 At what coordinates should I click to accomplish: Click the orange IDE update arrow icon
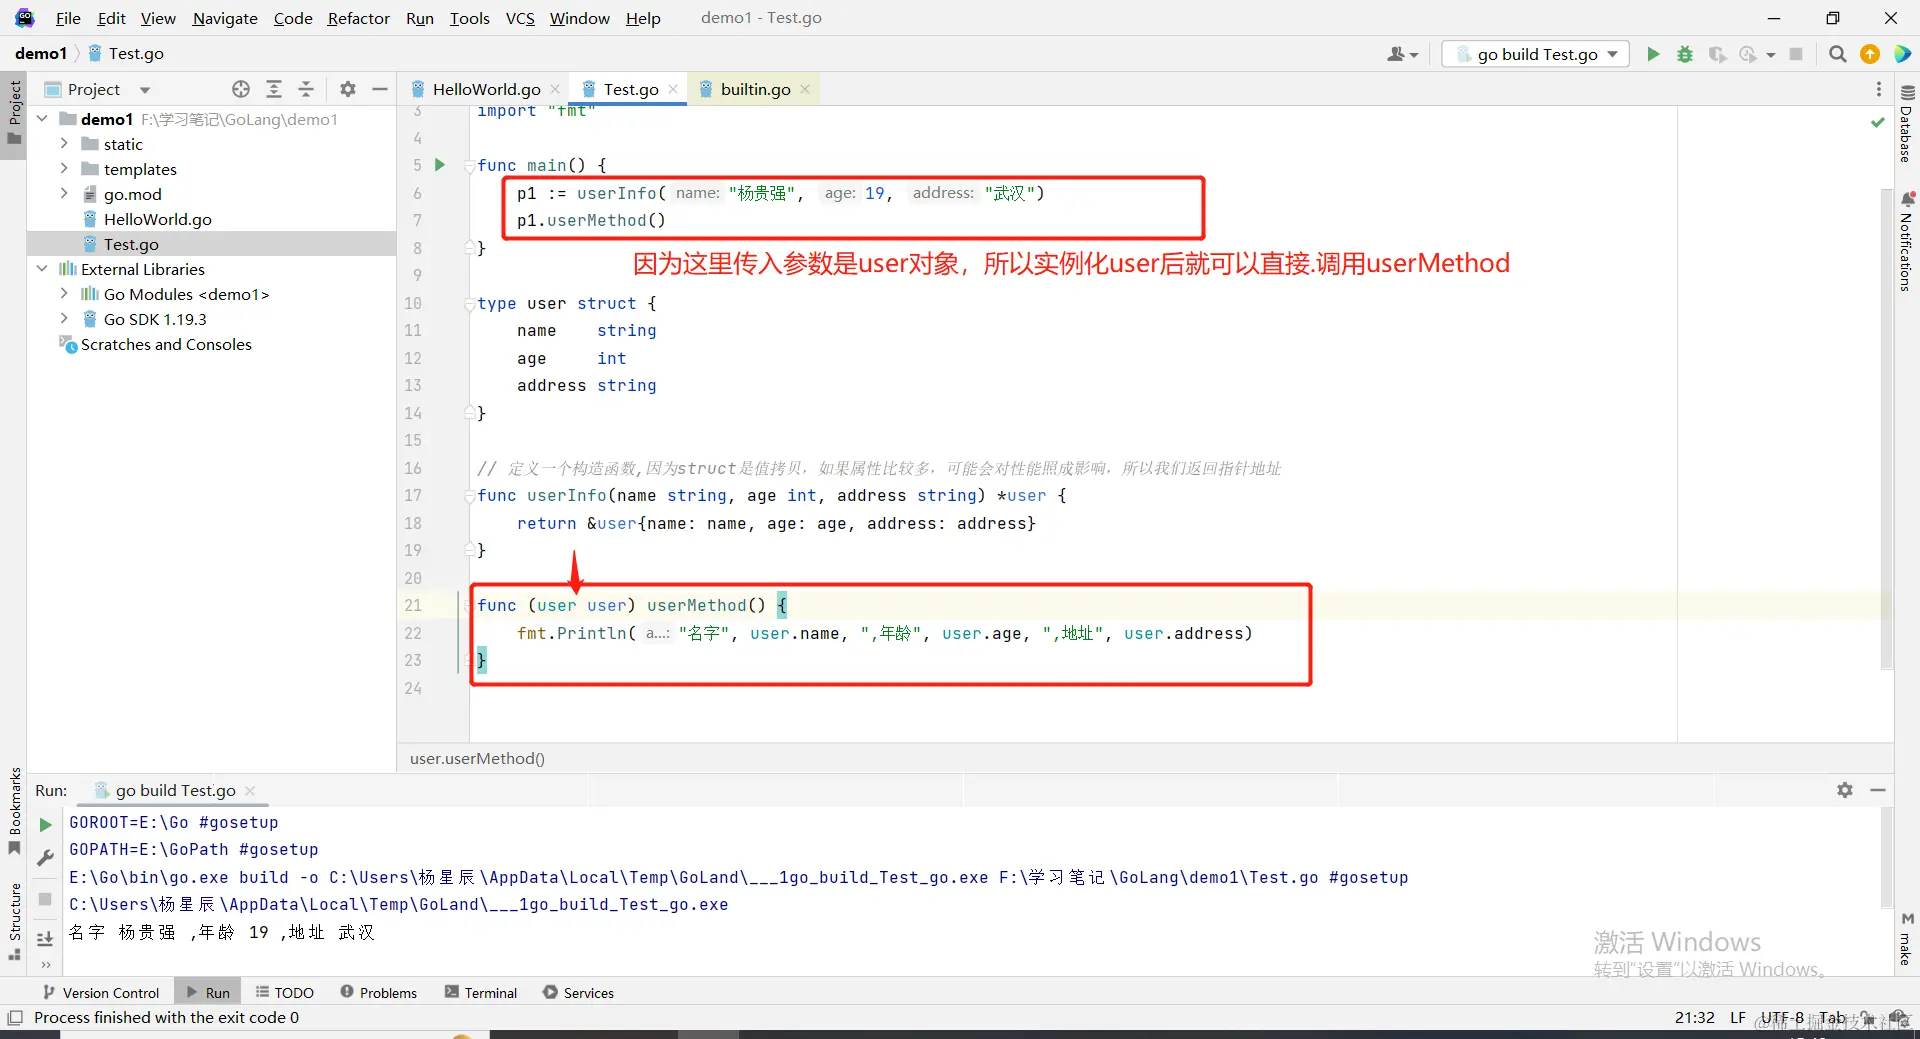click(x=1870, y=54)
